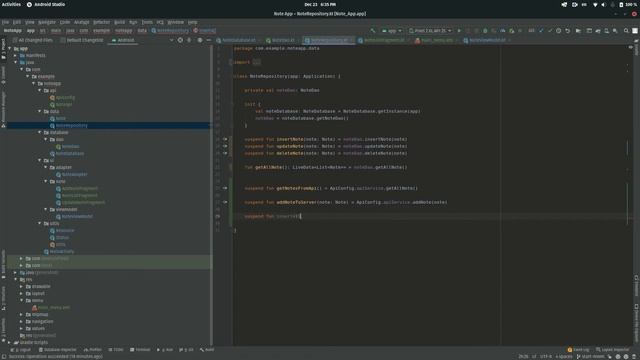Select opened file locate target icon in Project panel
Screen dimensions: 640x360
pos(180,40)
